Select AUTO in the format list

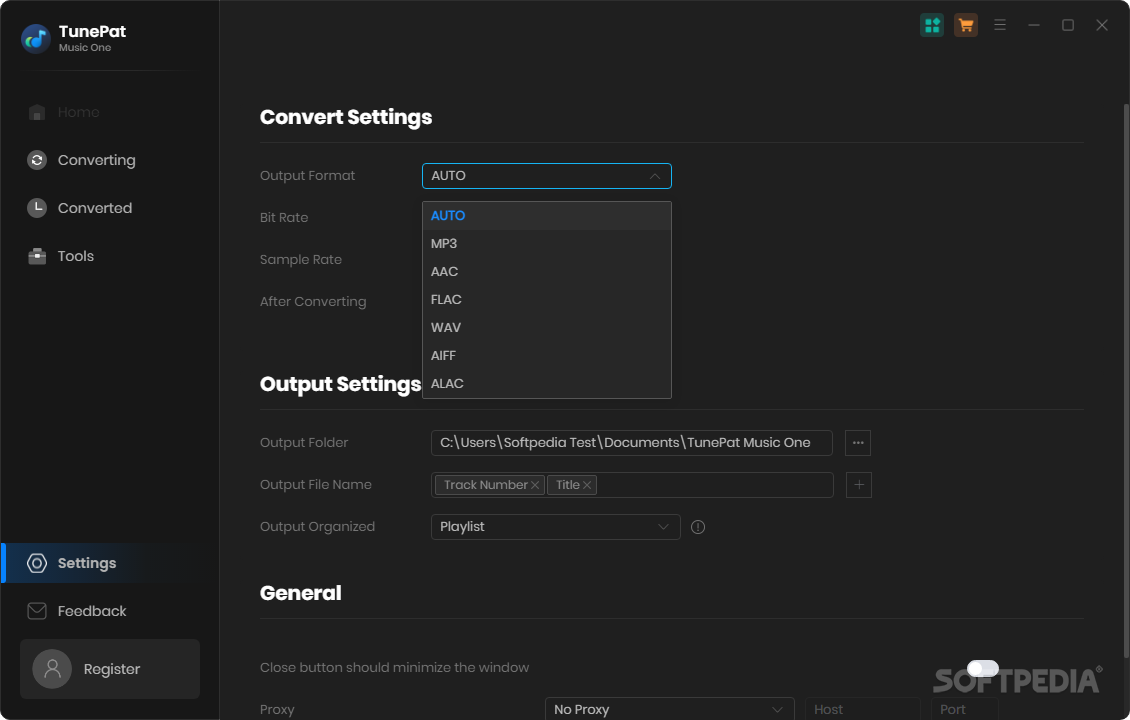coord(546,215)
